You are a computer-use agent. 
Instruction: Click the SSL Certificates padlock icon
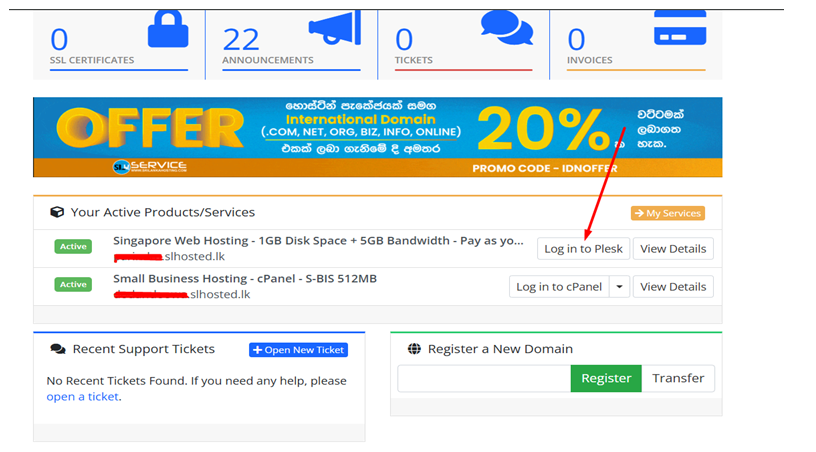pyautogui.click(x=167, y=29)
